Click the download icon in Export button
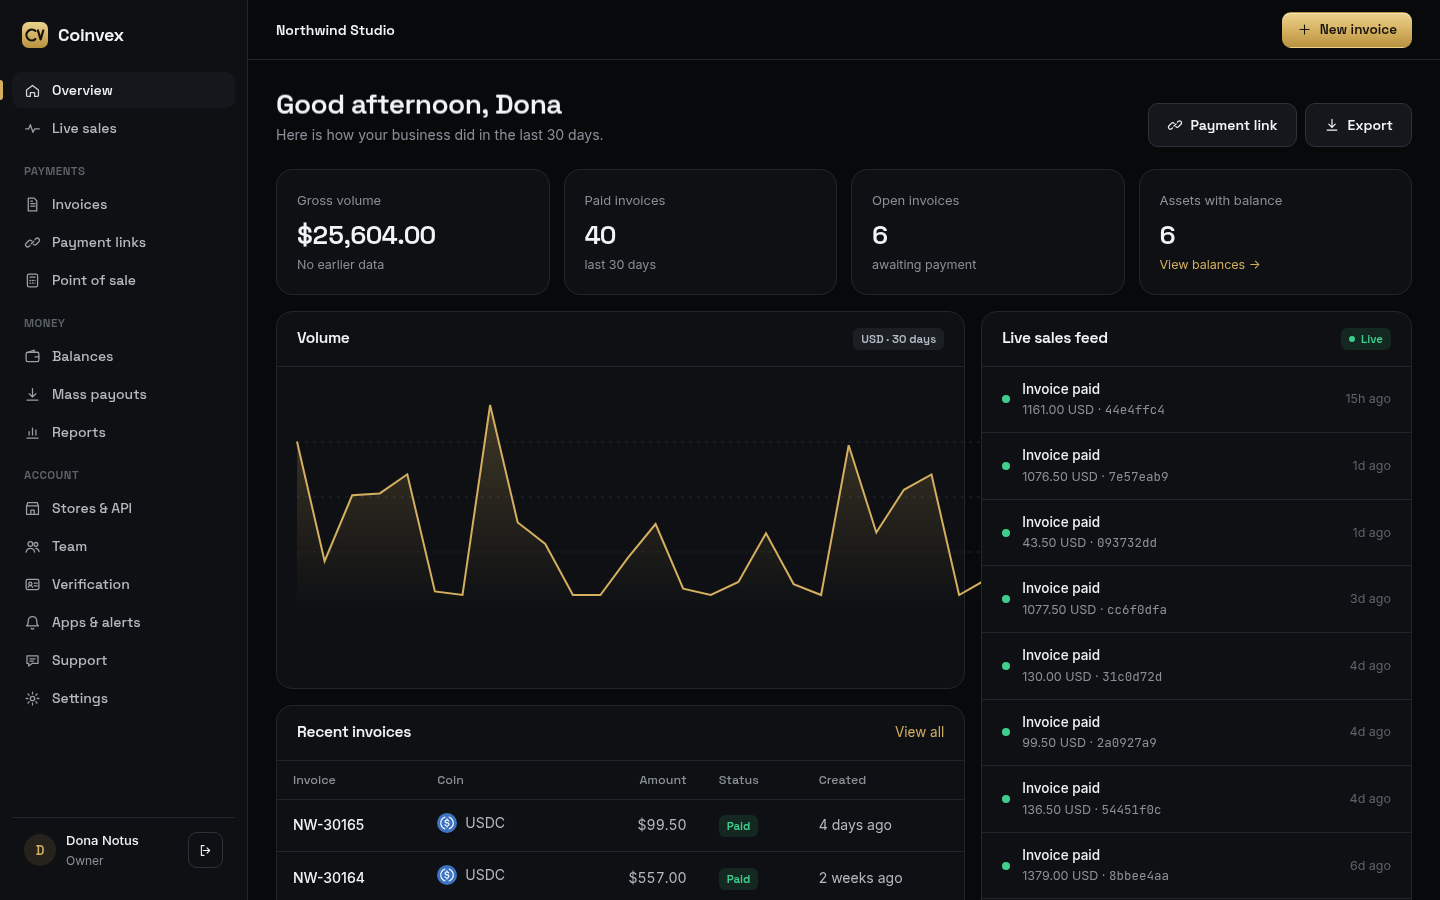Screen dimensions: 1440x900 tap(1332, 125)
